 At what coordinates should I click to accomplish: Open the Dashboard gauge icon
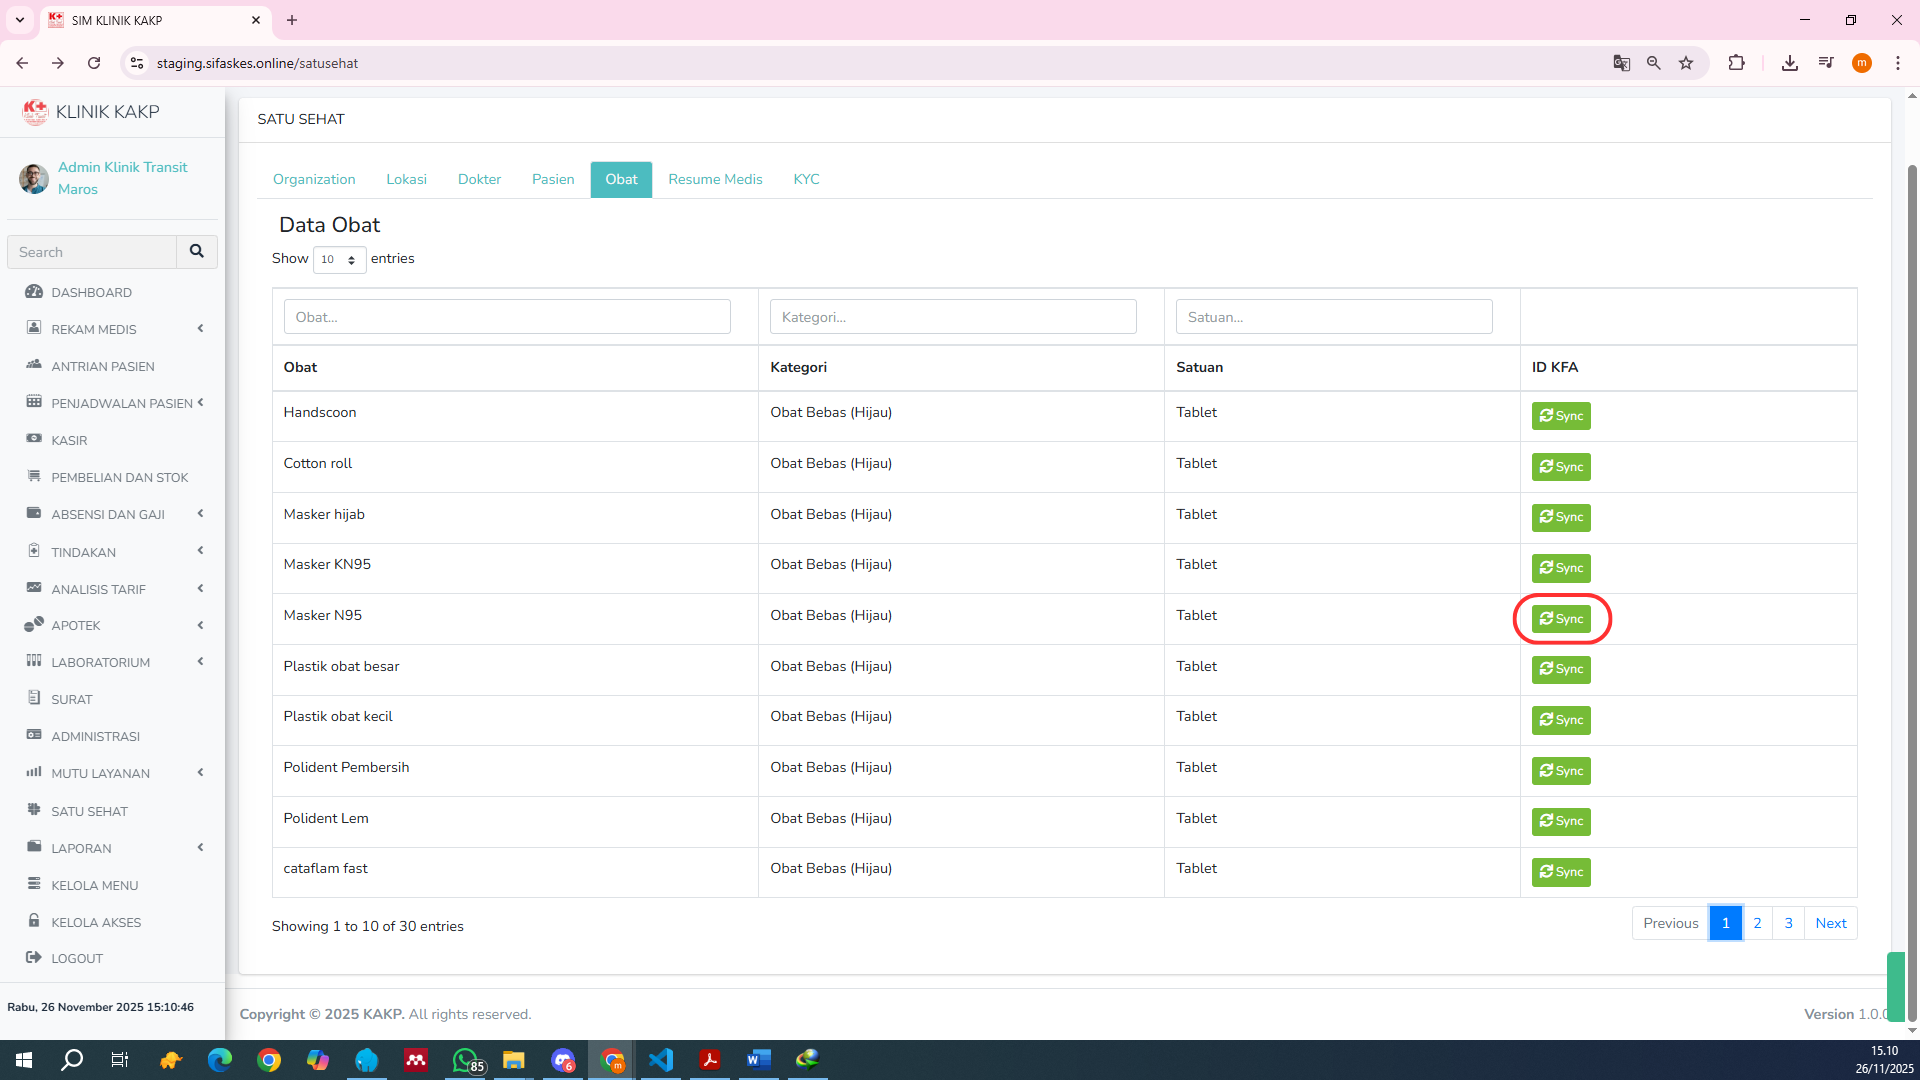[x=34, y=292]
